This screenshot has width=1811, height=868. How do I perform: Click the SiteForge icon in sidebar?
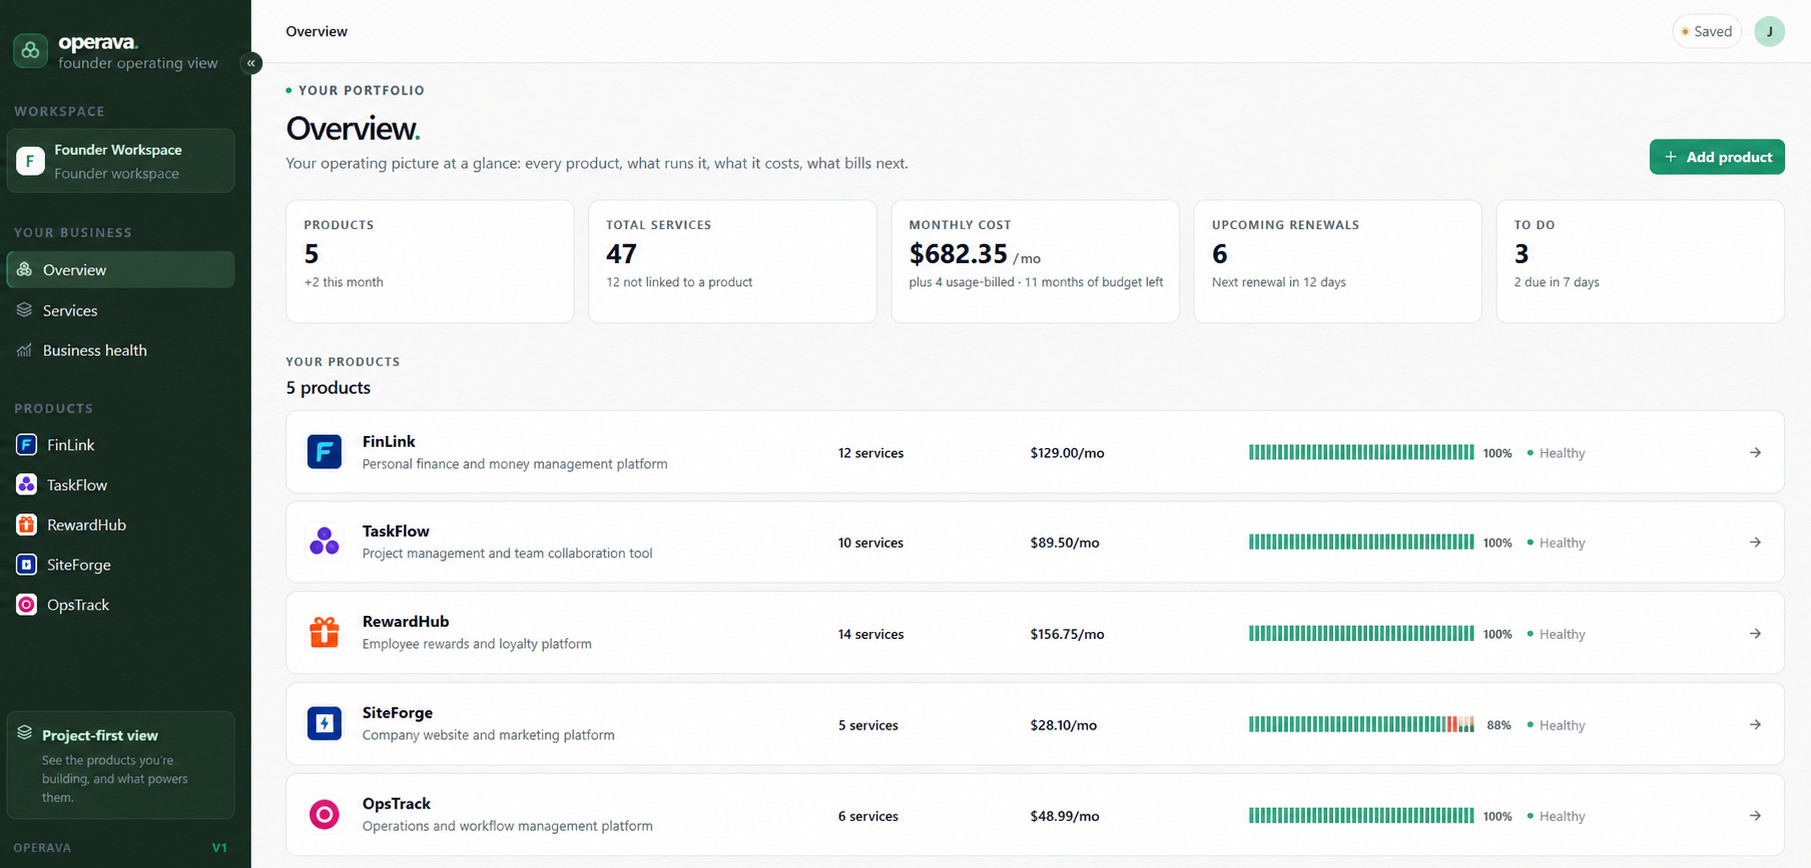pos(27,565)
